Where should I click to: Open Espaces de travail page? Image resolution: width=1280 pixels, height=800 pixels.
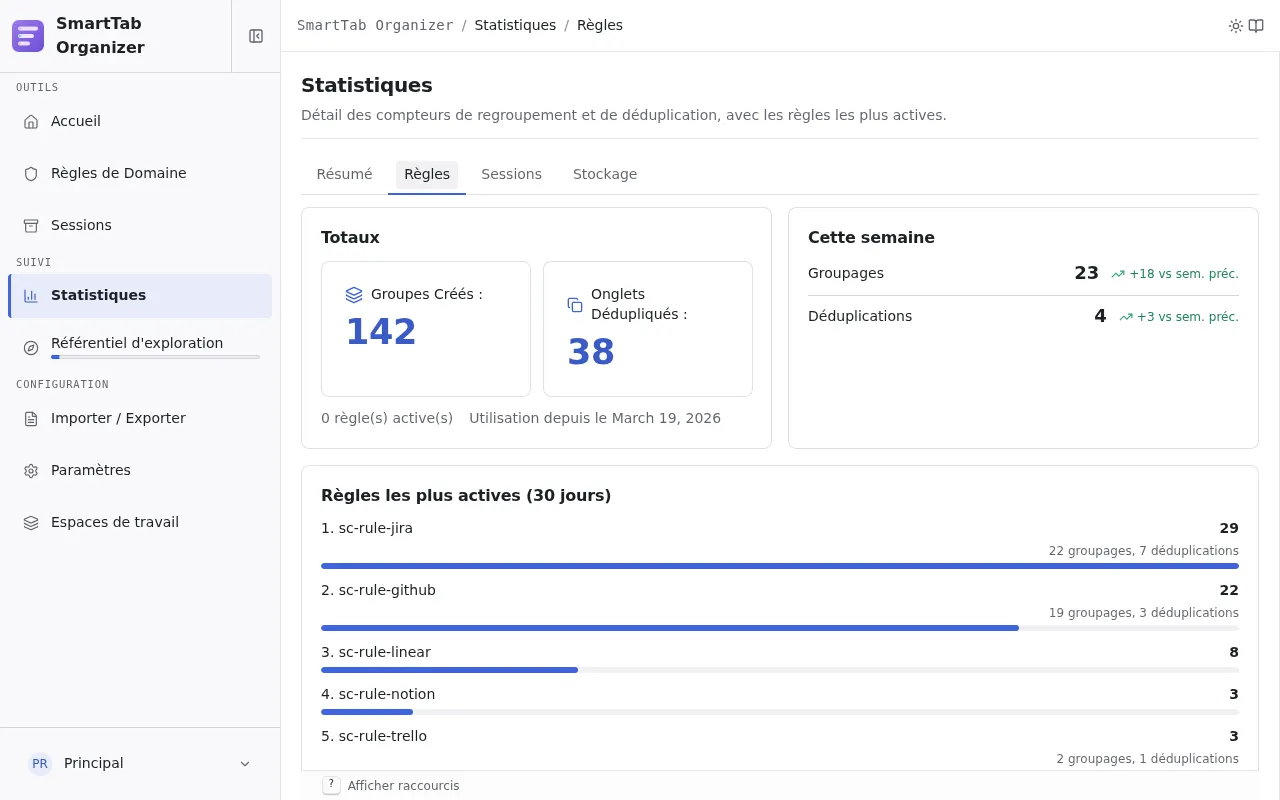point(140,522)
